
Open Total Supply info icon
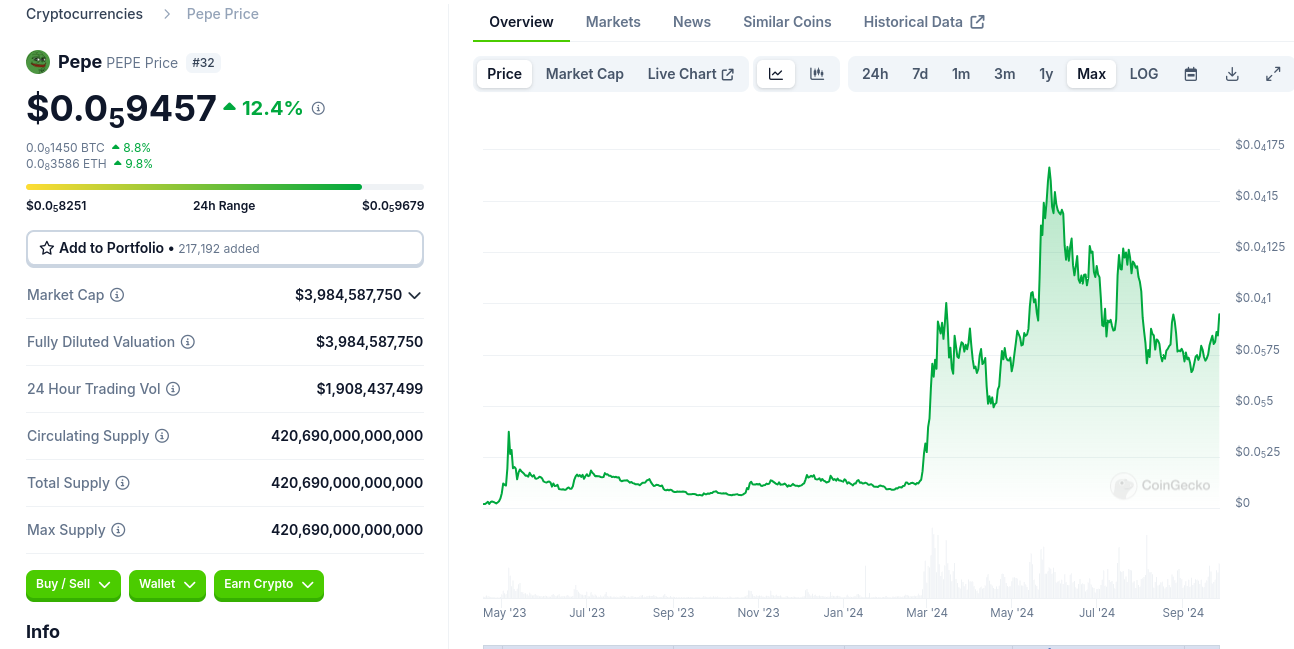123,483
